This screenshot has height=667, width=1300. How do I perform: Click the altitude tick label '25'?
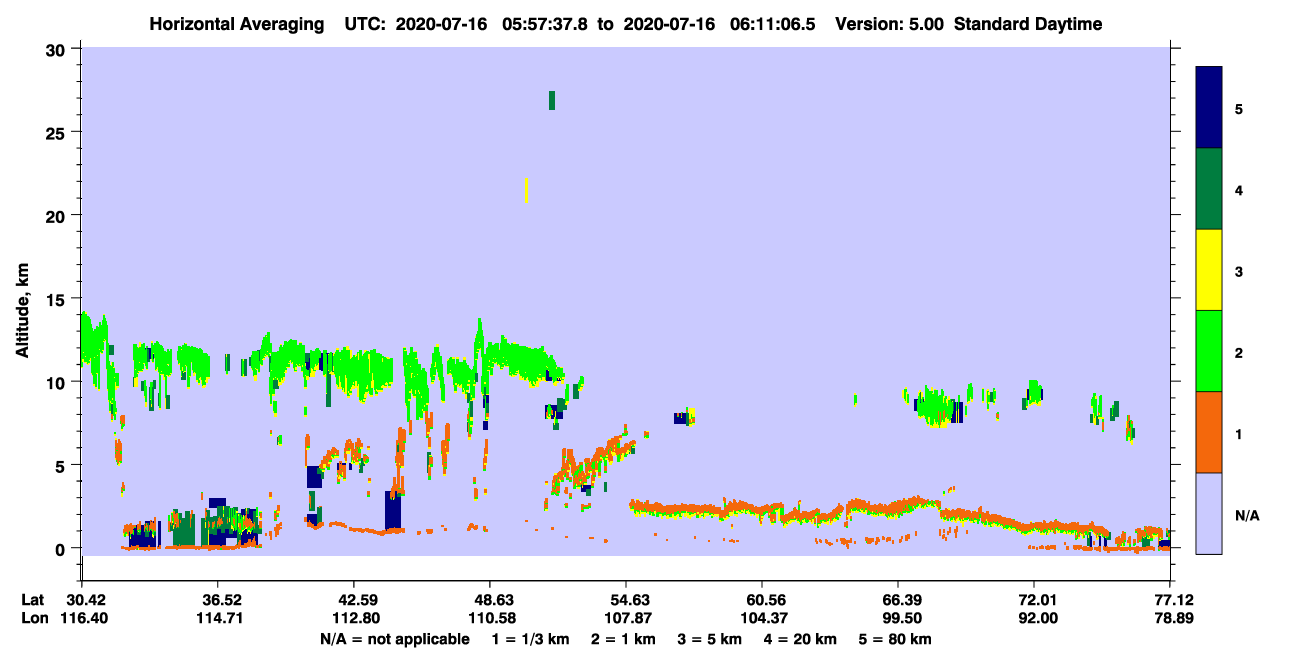pos(56,132)
